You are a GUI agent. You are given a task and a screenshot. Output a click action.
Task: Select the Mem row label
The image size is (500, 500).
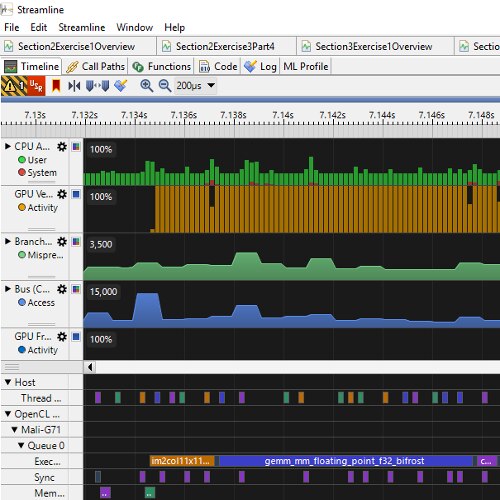[x=49, y=493]
